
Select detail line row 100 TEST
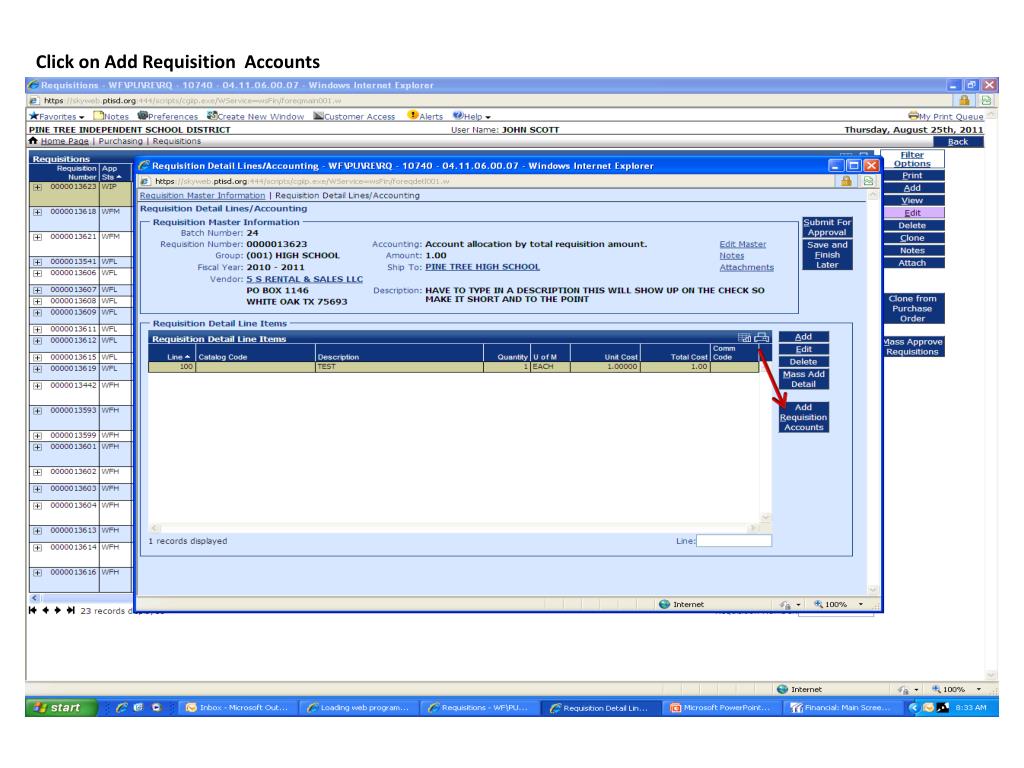click(453, 367)
